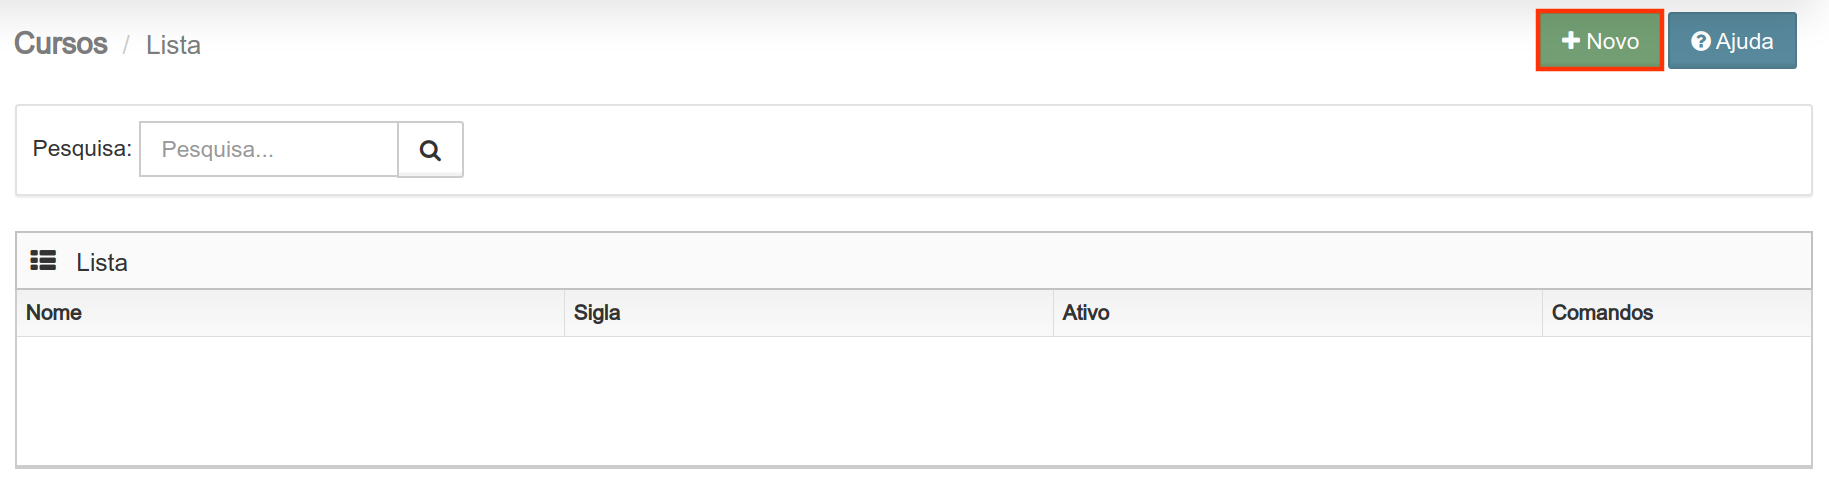Open the Ajuda help button
Image resolution: width=1829 pixels, height=487 pixels.
pos(1732,41)
